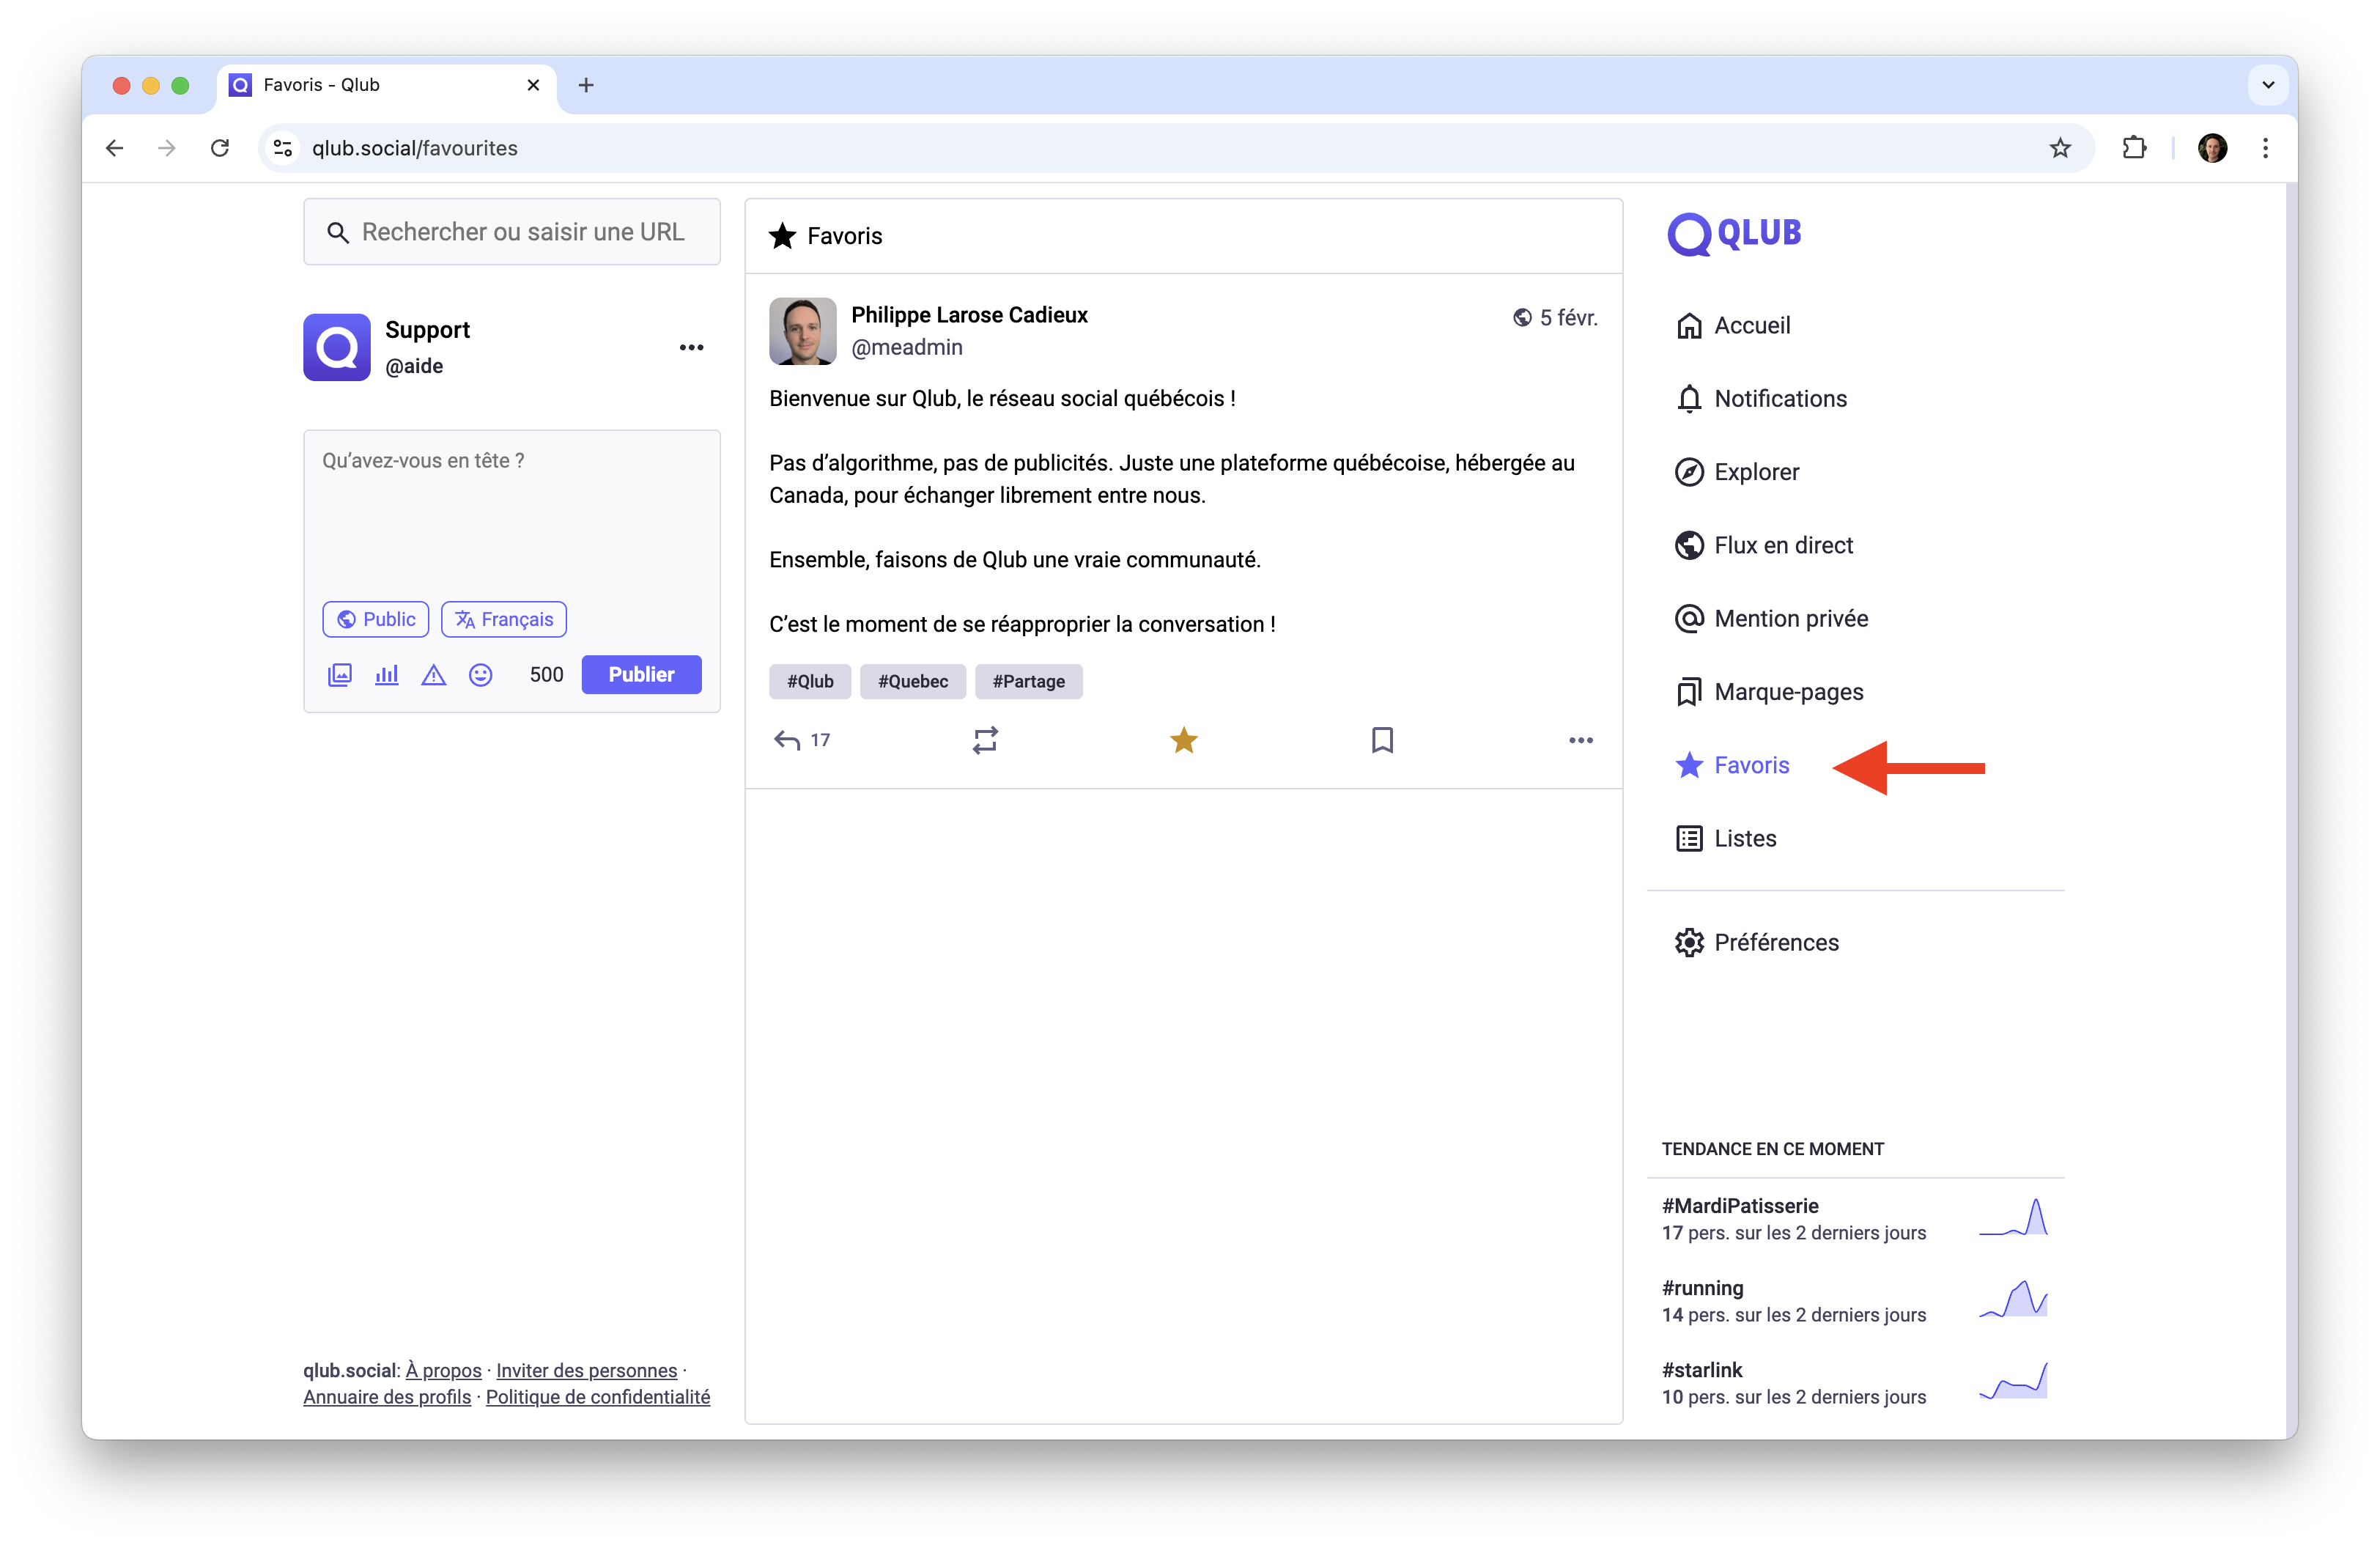Open the Chrome profile avatar
The image size is (2380, 1548).
[x=2212, y=148]
